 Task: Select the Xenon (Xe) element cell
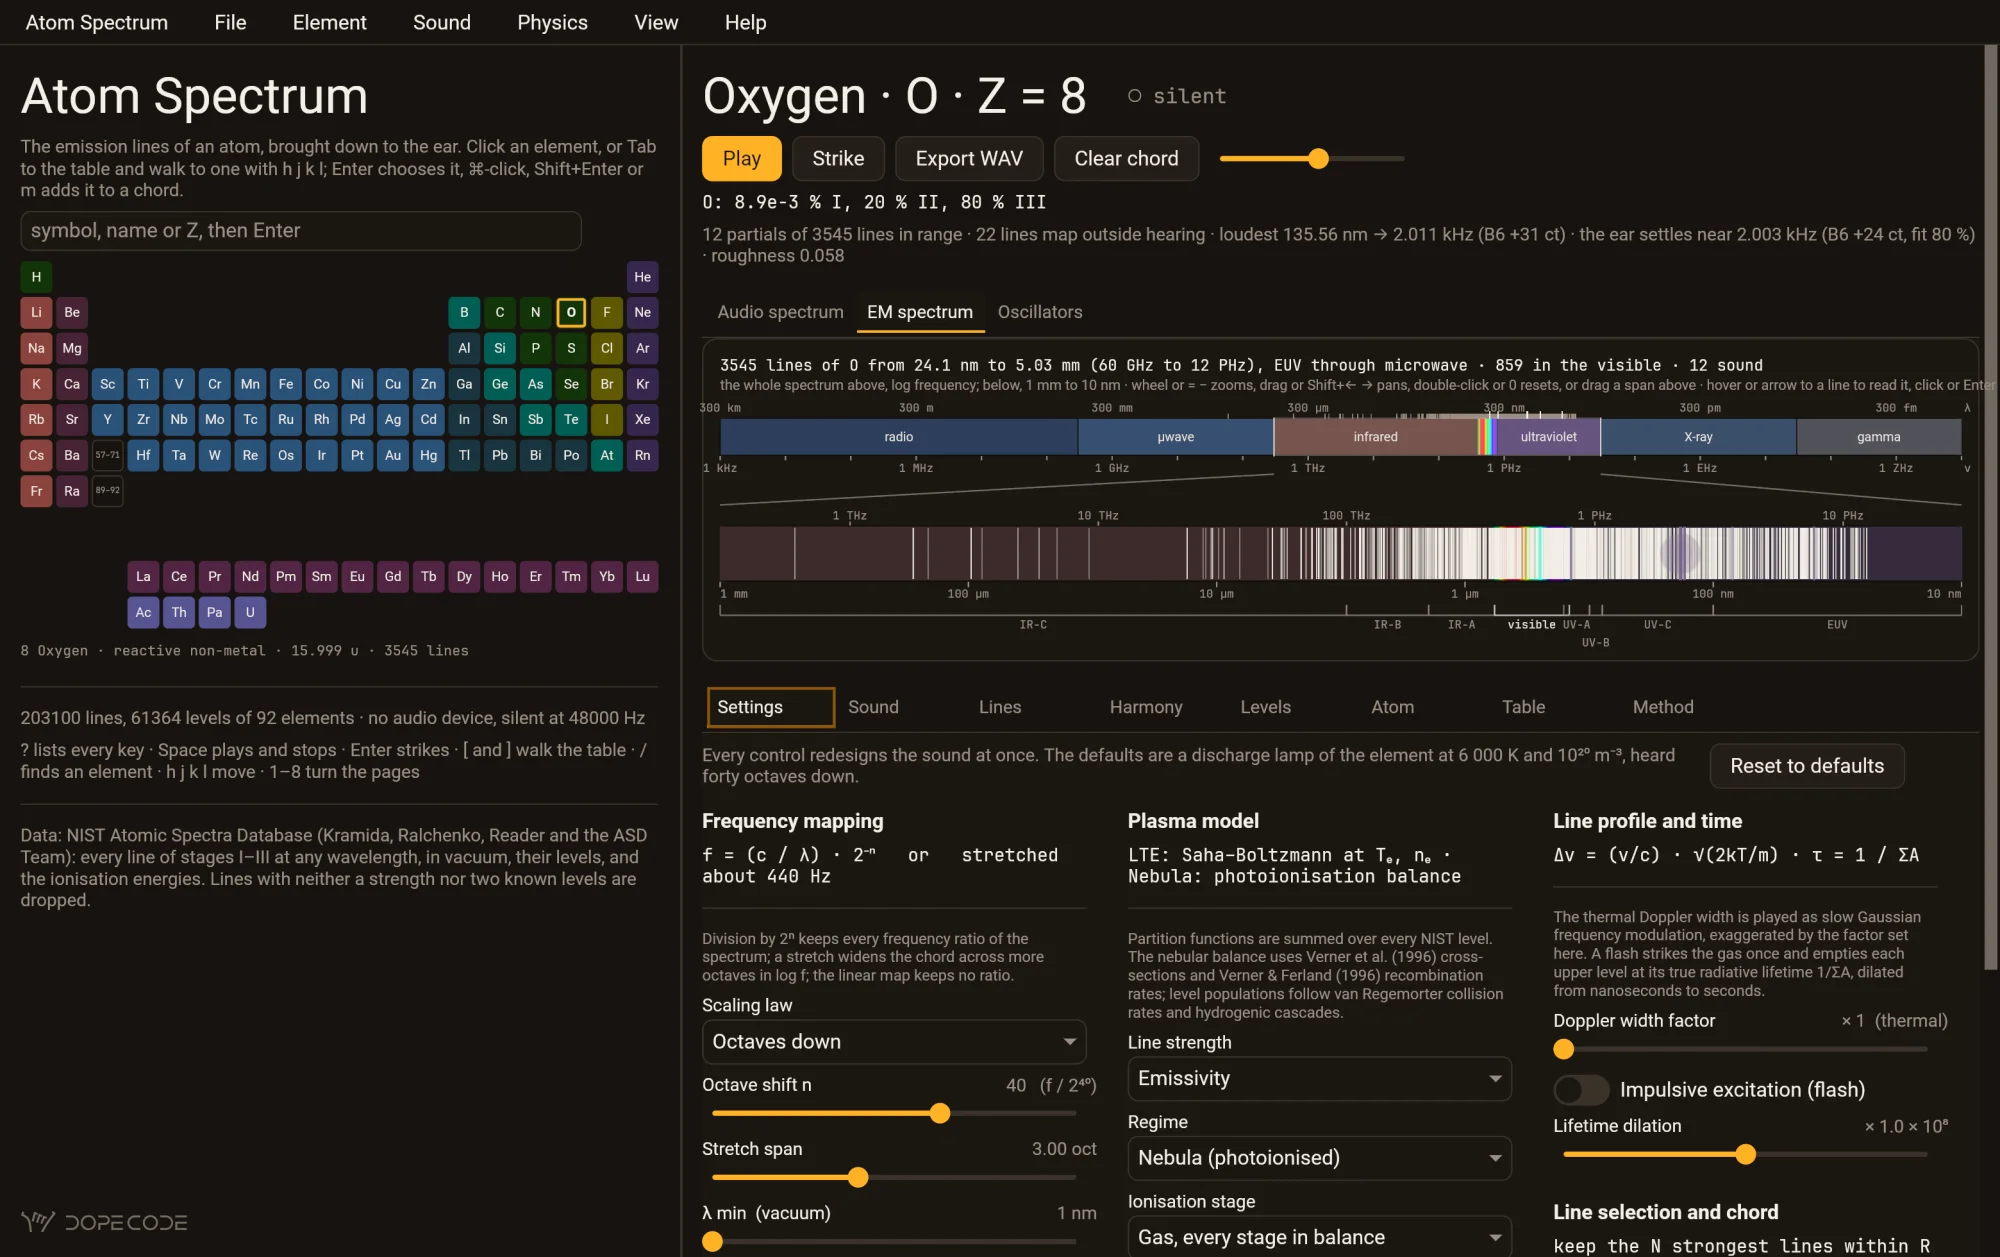pos(642,419)
